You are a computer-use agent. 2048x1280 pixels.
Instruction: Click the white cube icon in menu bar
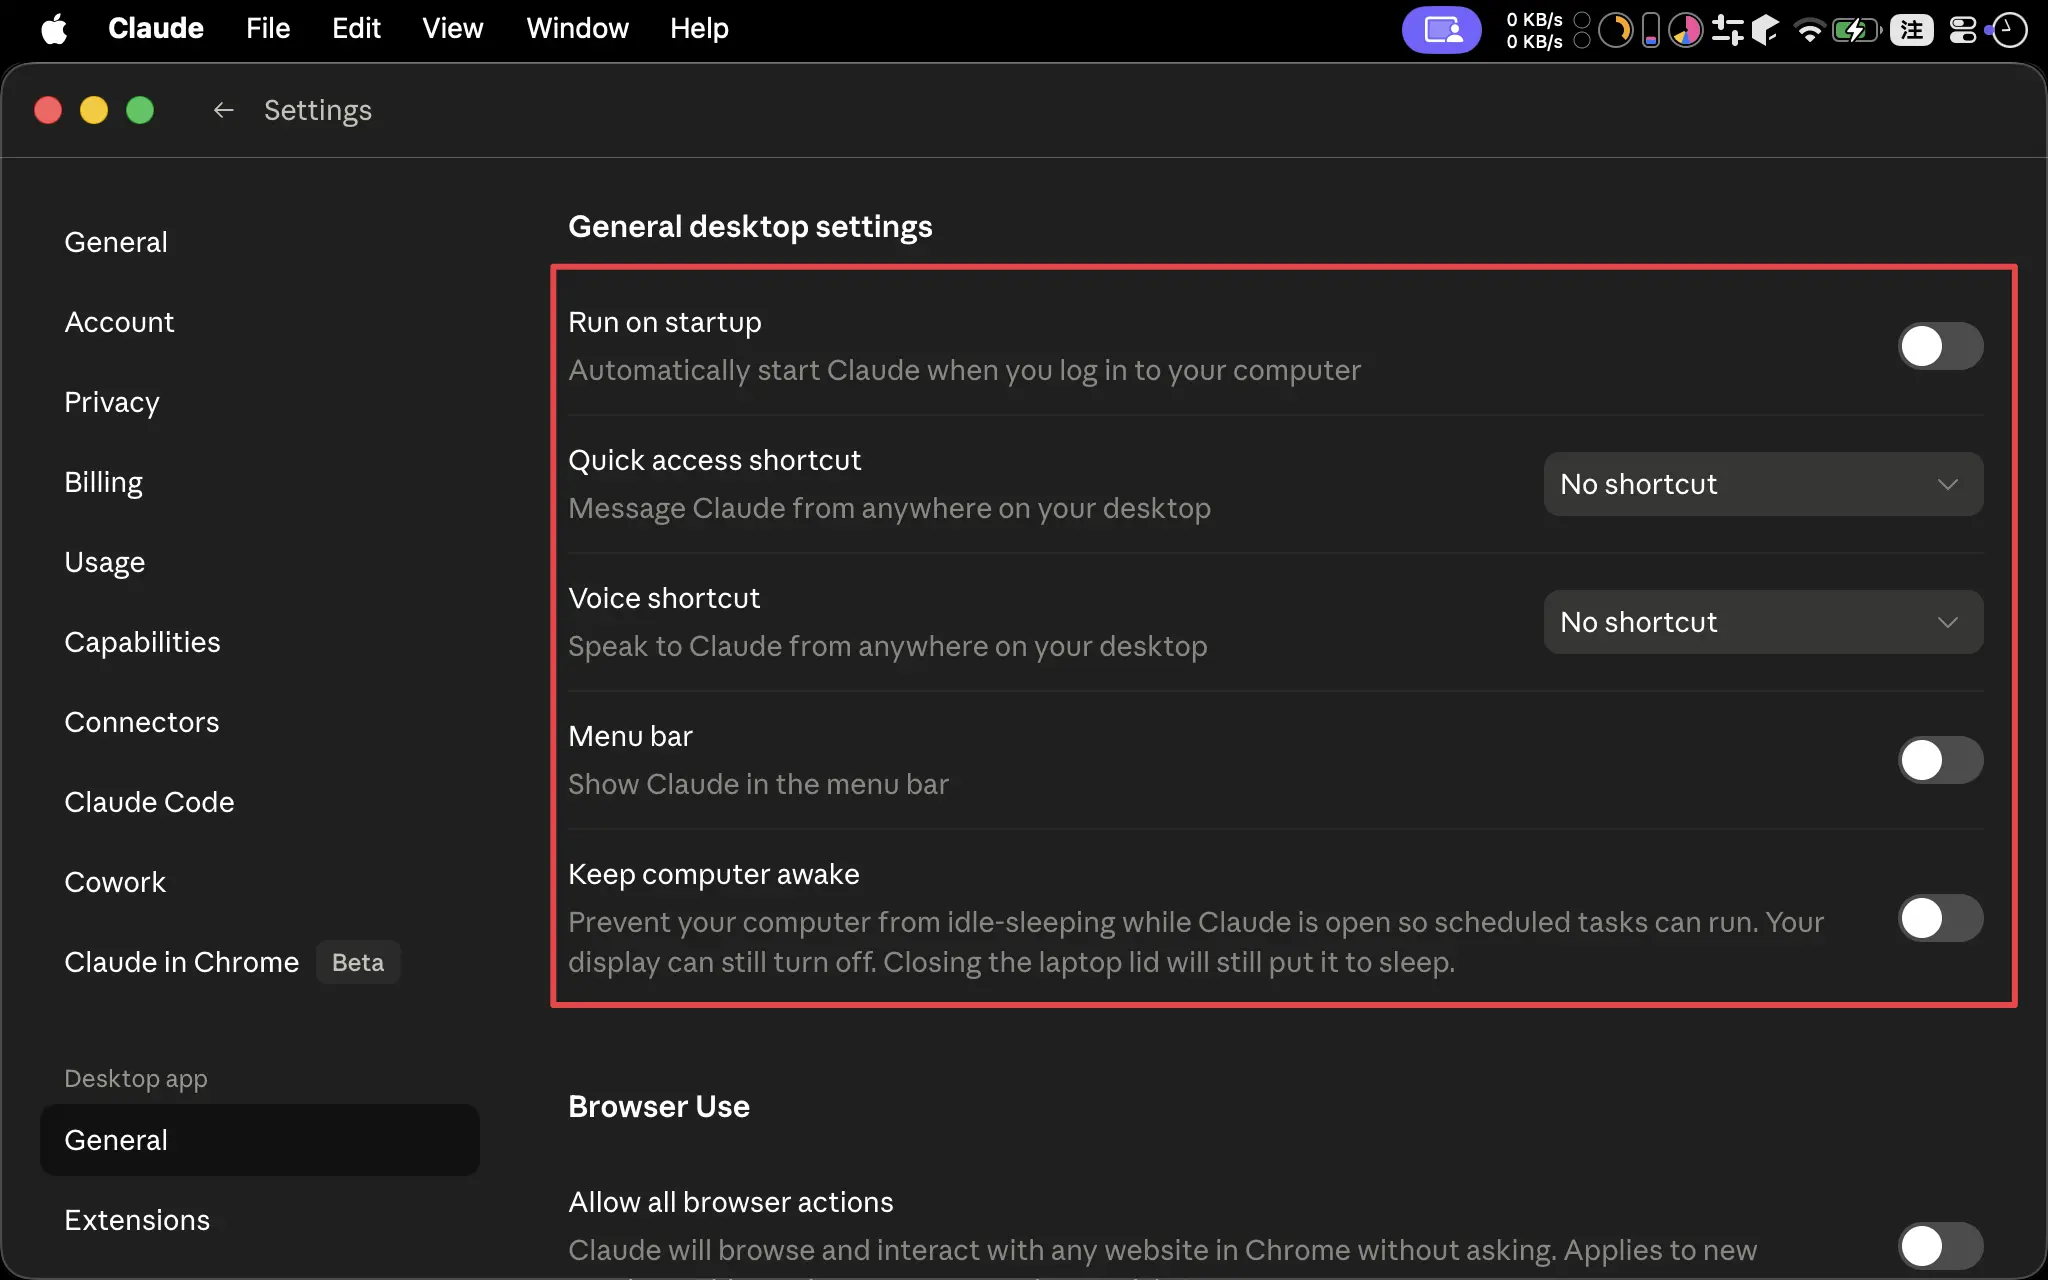point(1765,30)
